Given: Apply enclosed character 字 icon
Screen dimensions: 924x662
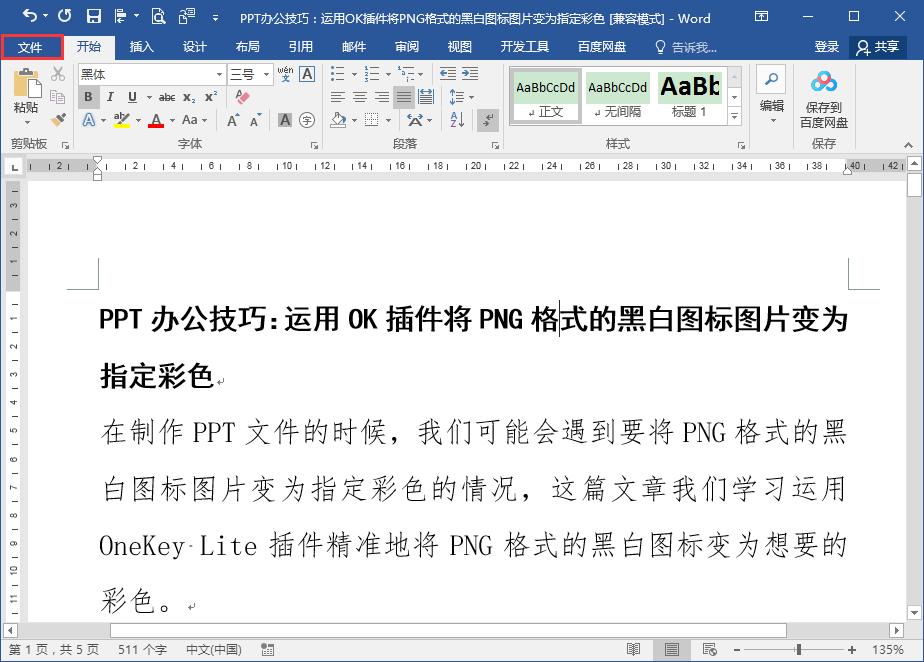Looking at the screenshot, I should (x=307, y=120).
